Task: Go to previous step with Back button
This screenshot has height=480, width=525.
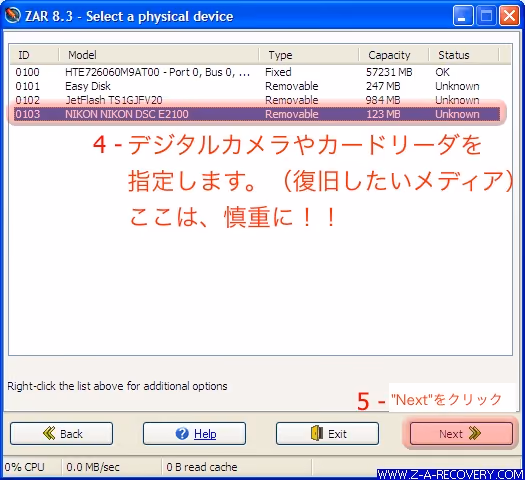Action: pos(62,433)
